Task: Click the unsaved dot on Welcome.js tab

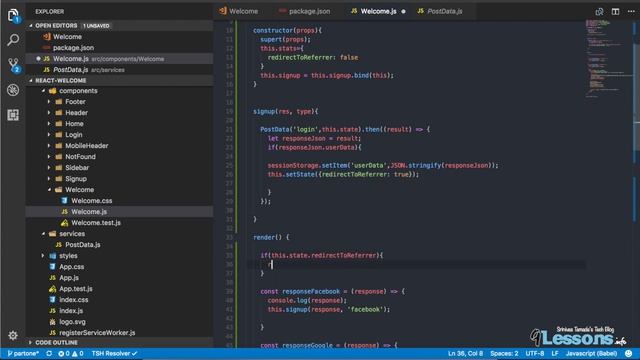Action: [403, 11]
